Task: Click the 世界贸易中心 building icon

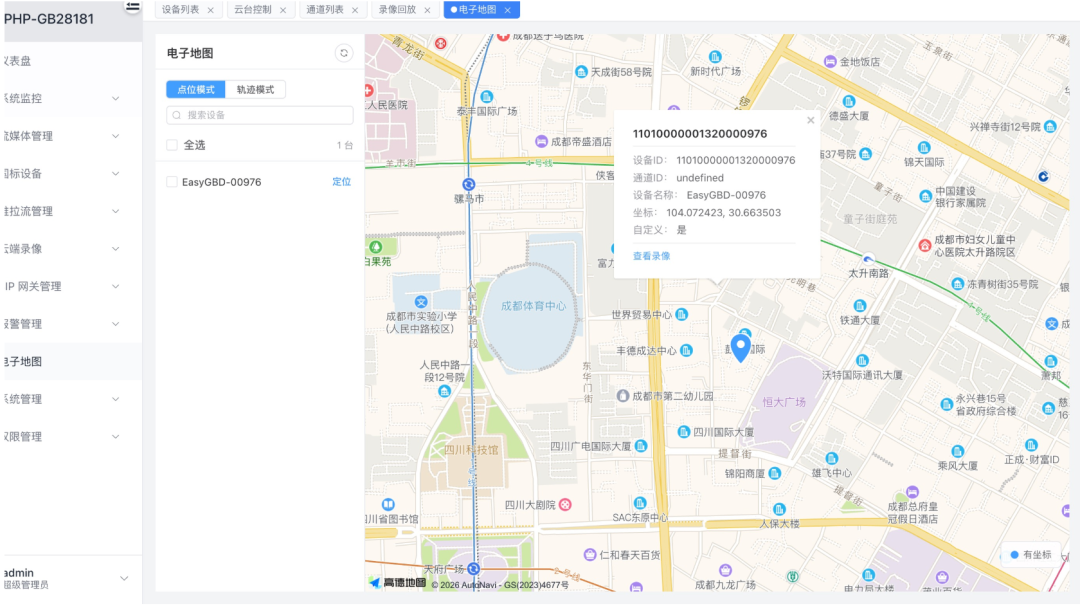Action: click(x=681, y=314)
